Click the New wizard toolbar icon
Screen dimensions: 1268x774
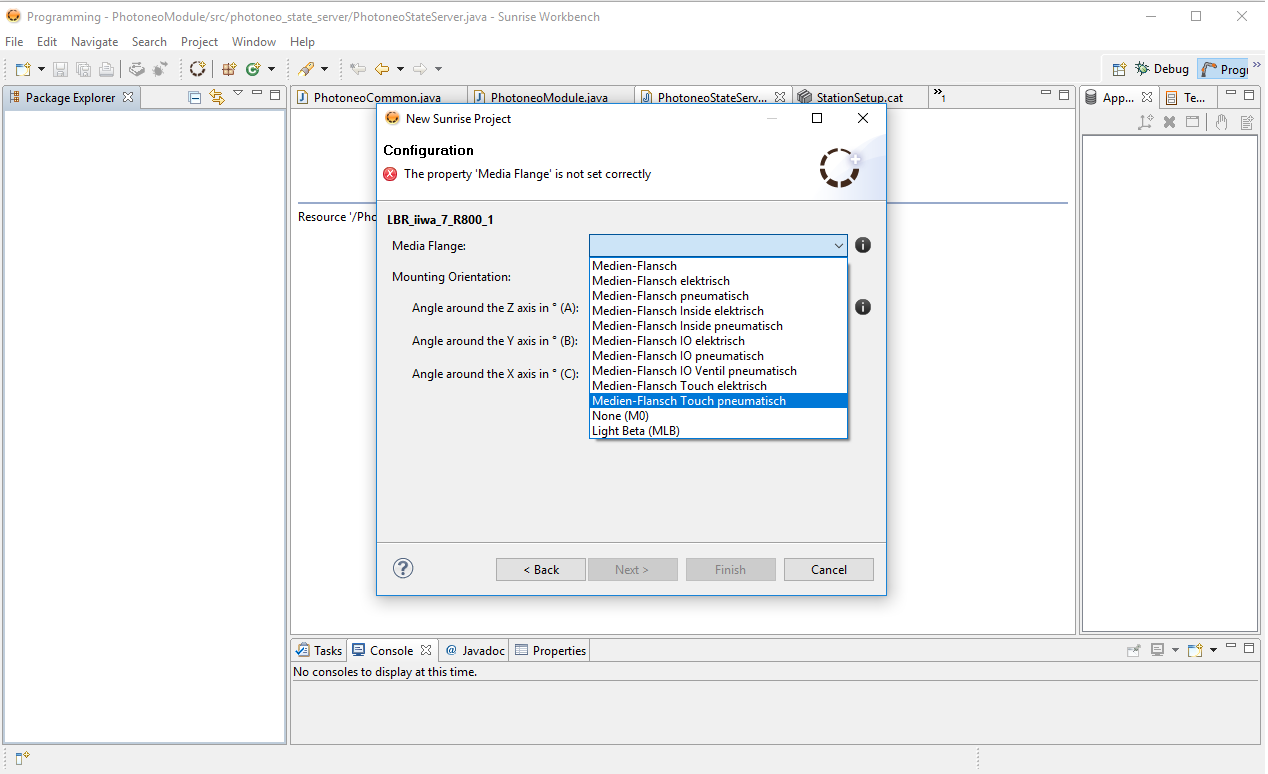(x=22, y=69)
